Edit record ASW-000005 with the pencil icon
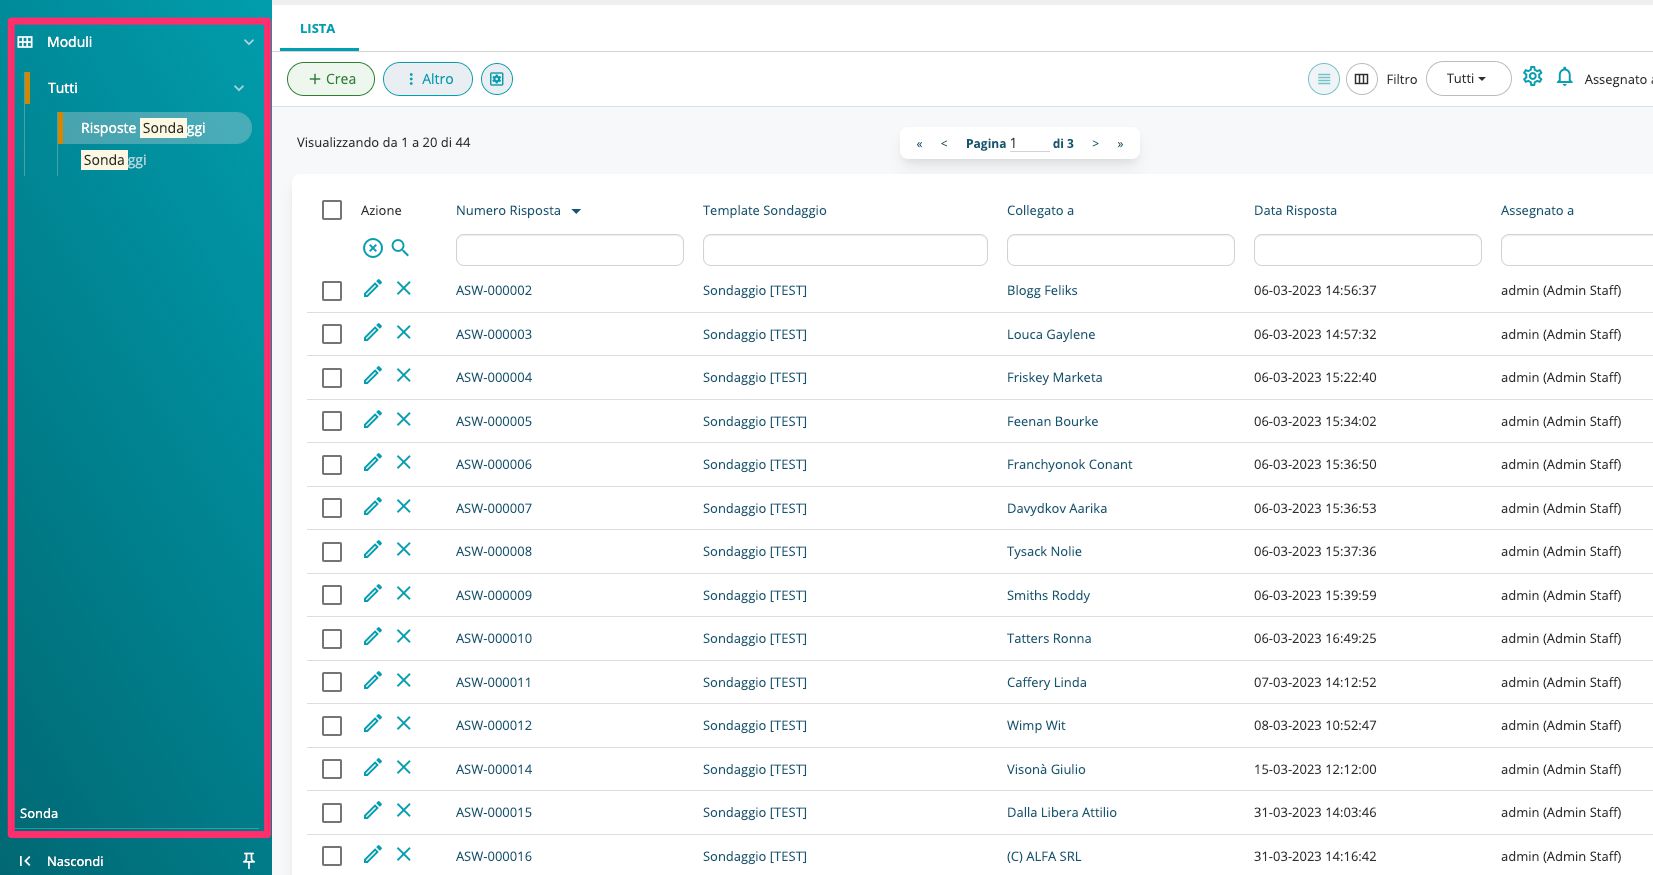 point(372,419)
